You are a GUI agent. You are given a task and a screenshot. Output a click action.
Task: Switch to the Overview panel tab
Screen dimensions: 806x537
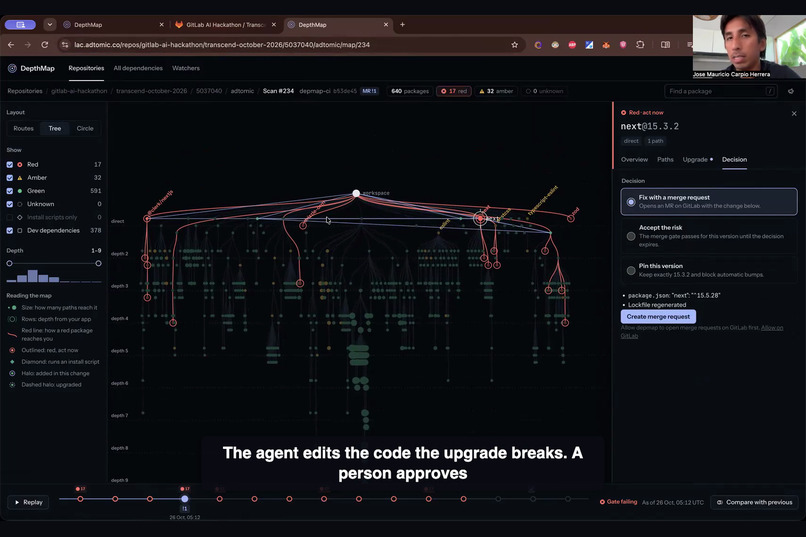[634, 160]
